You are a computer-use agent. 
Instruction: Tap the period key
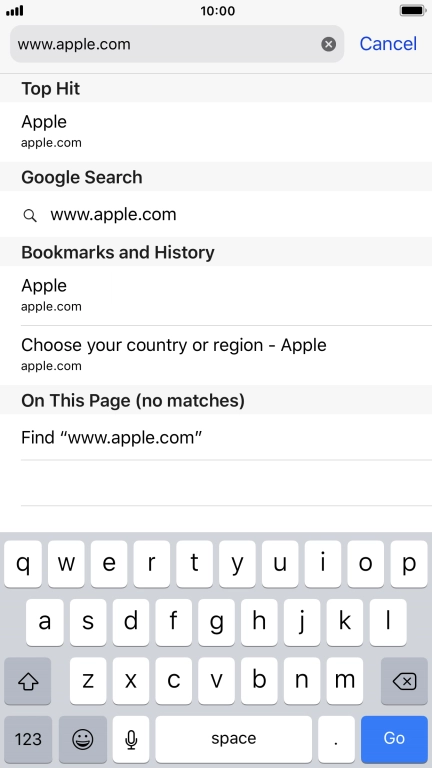[x=336, y=739]
